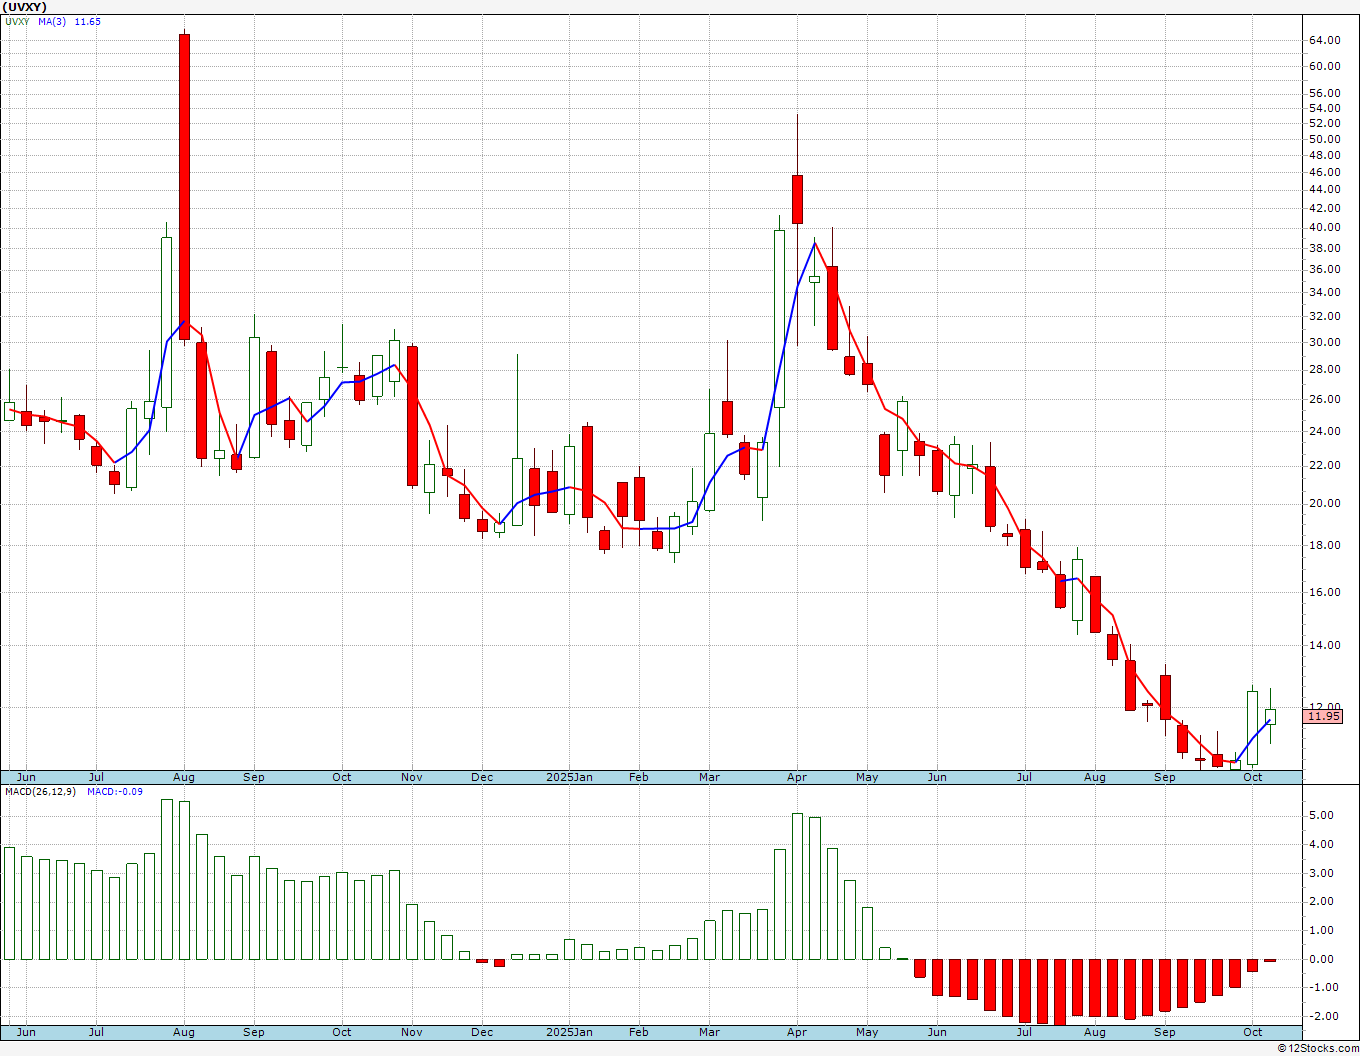
Task: Select the MACD:-0.09 value readout
Action: pos(115,792)
